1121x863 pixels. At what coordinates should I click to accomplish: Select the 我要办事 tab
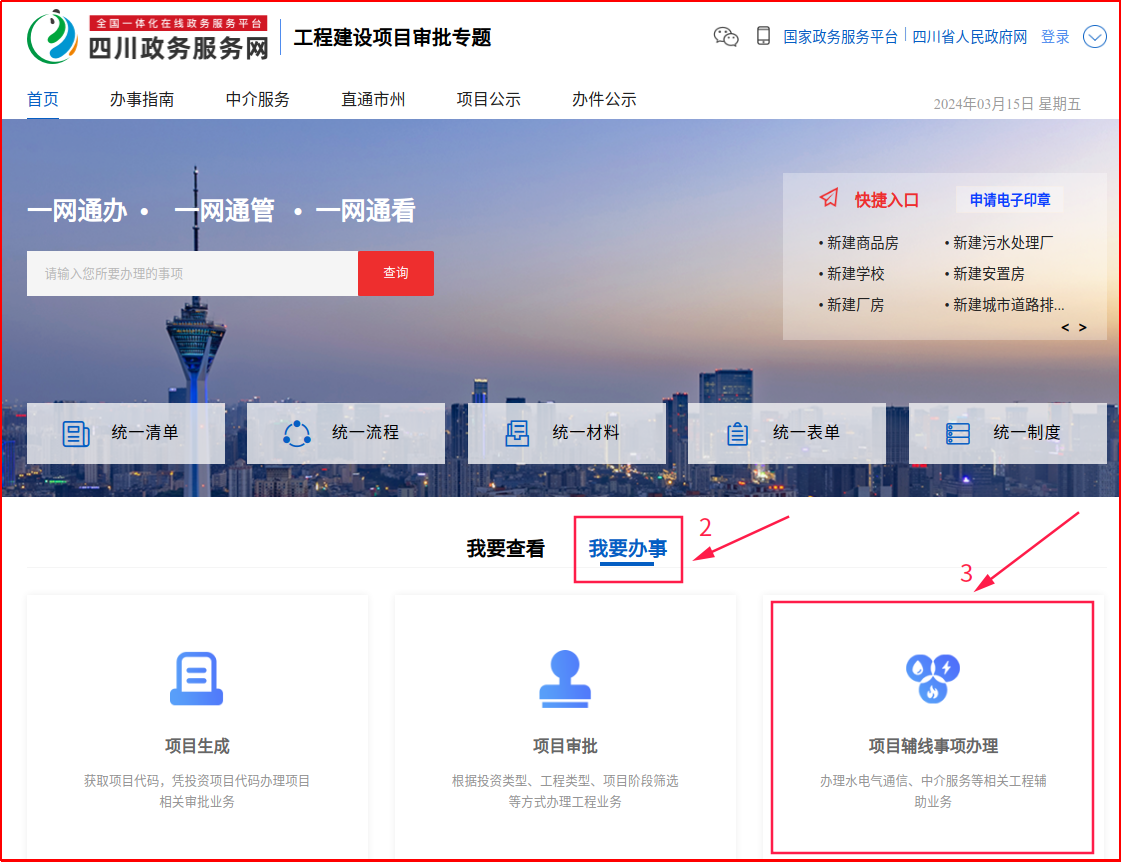(x=627, y=549)
